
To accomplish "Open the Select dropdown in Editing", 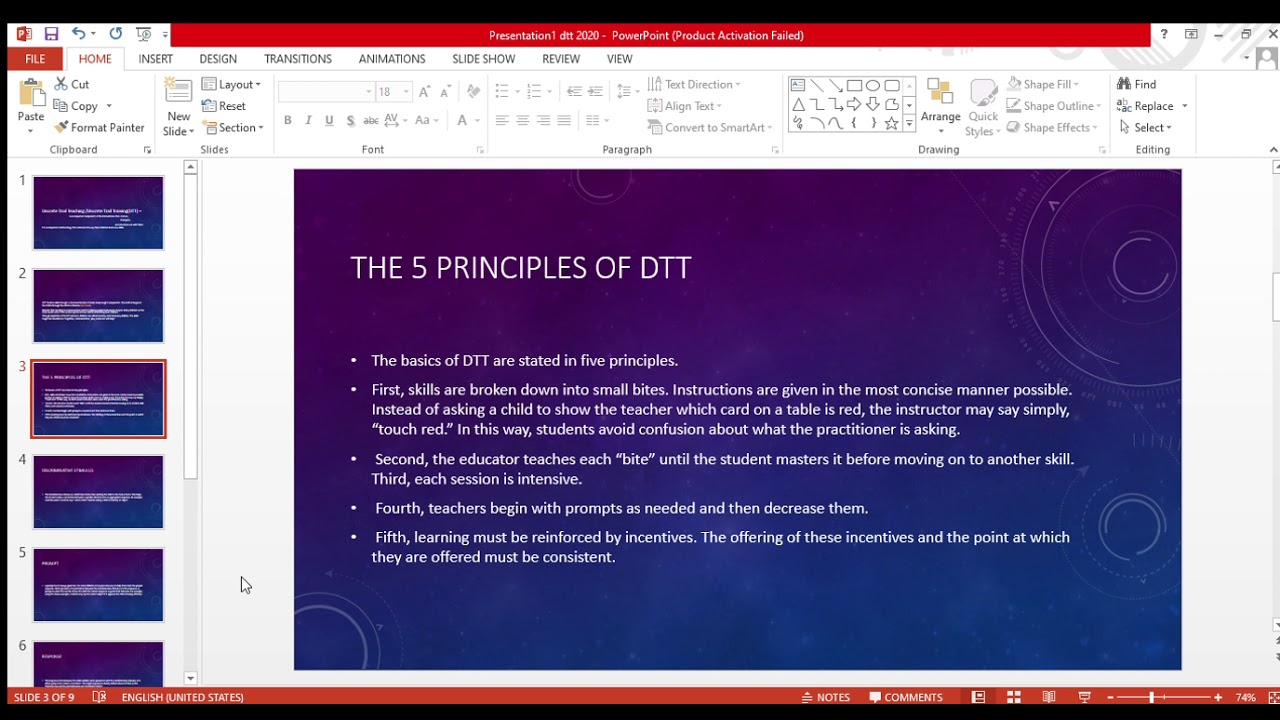I will pyautogui.click(x=1146, y=127).
